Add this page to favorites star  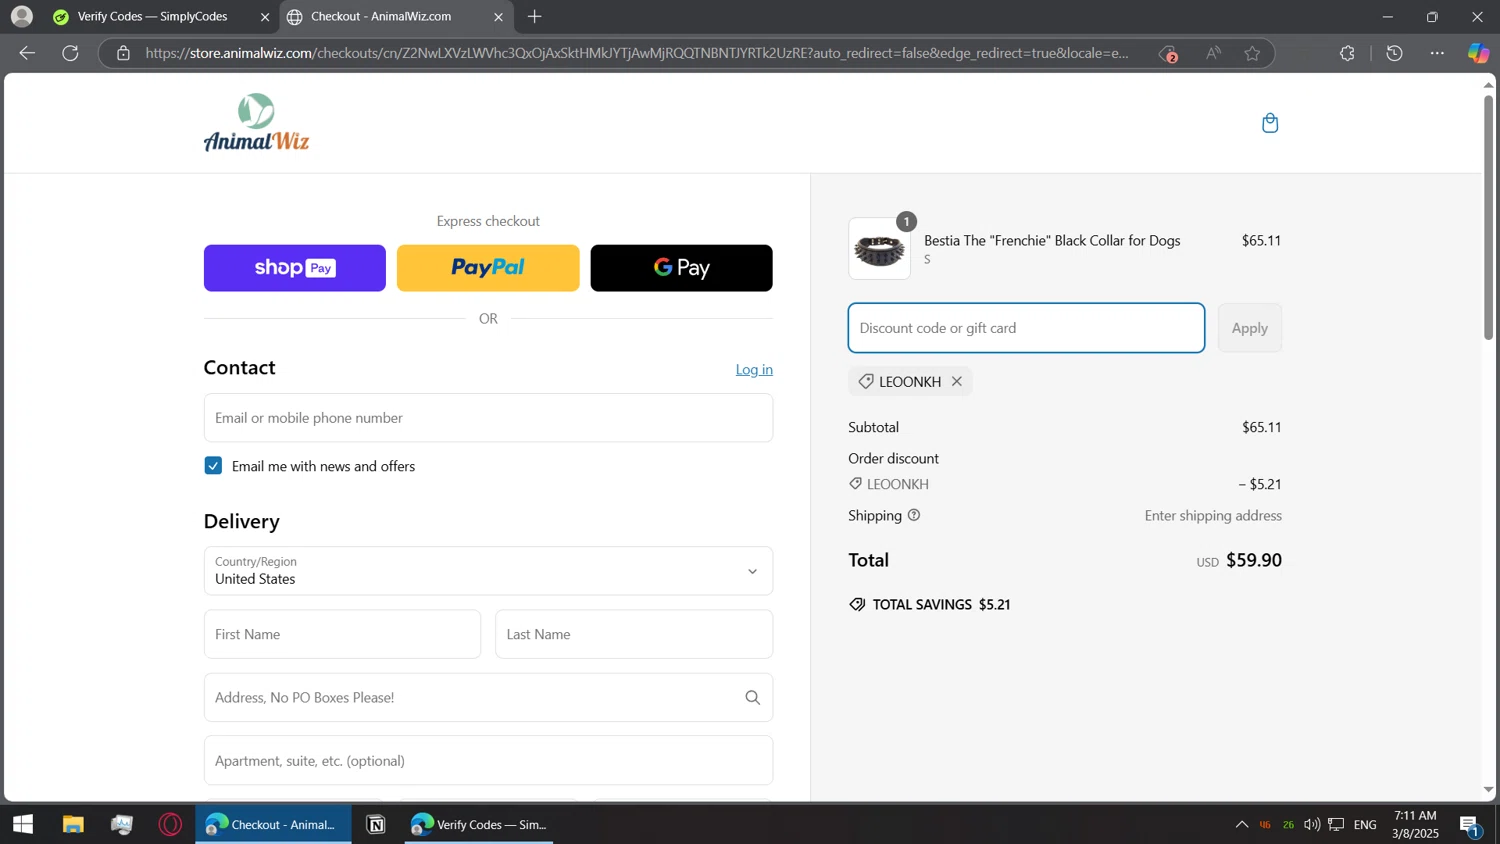1252,53
